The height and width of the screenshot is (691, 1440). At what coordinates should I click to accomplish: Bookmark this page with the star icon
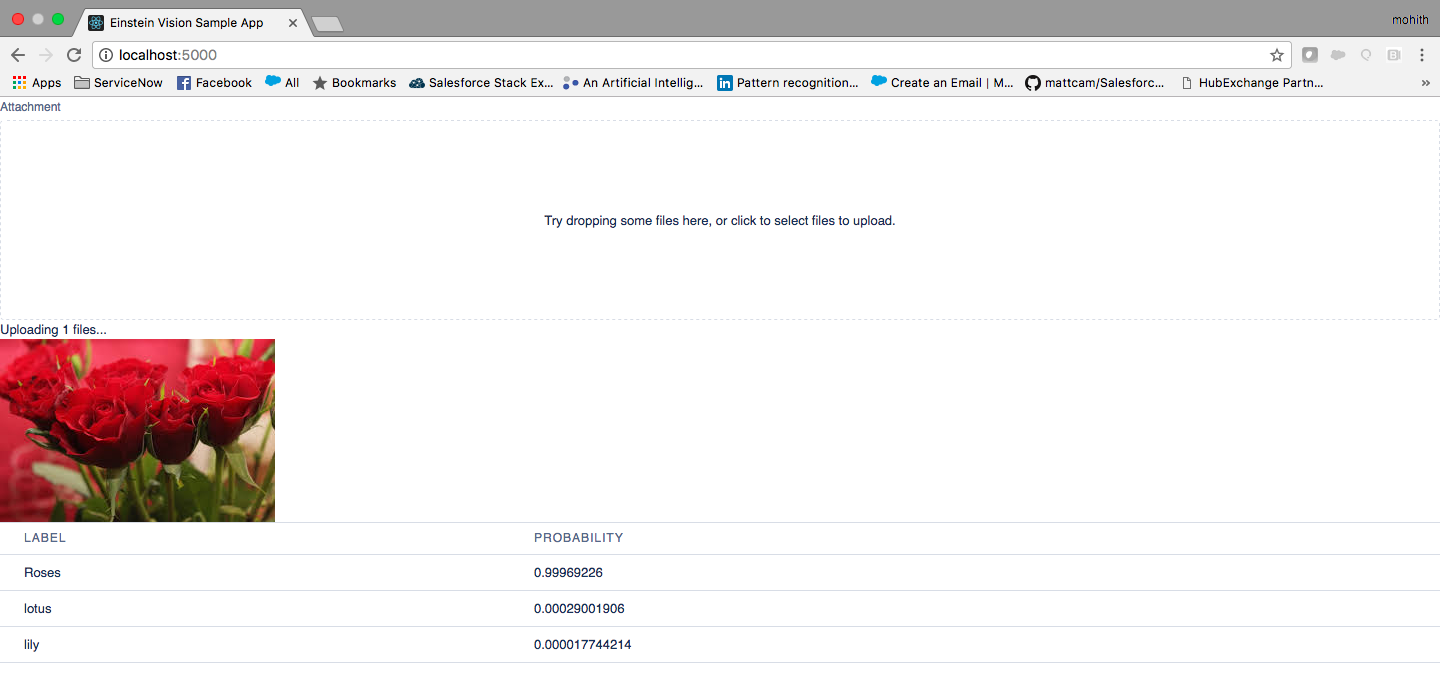(x=1276, y=55)
